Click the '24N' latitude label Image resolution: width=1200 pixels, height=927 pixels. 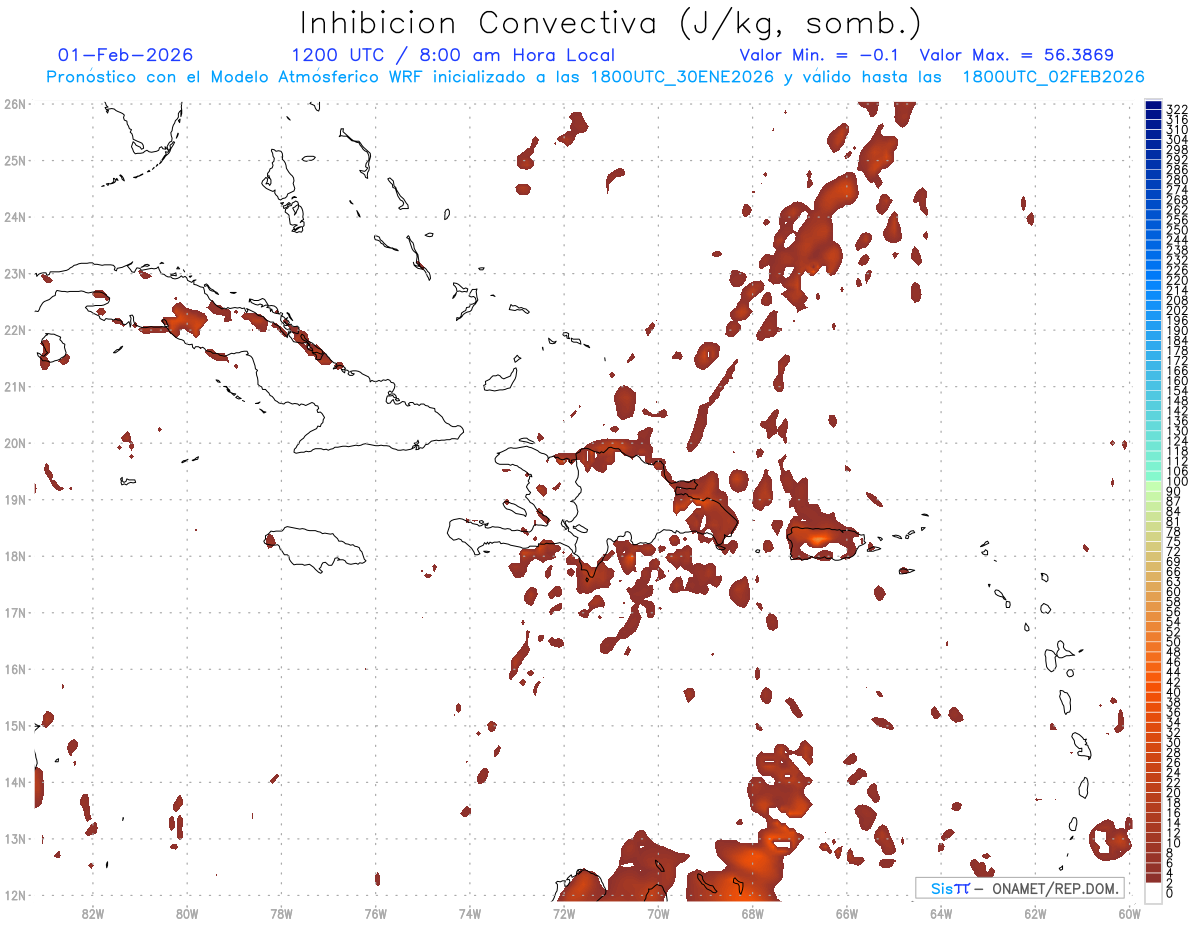click(x=14, y=217)
